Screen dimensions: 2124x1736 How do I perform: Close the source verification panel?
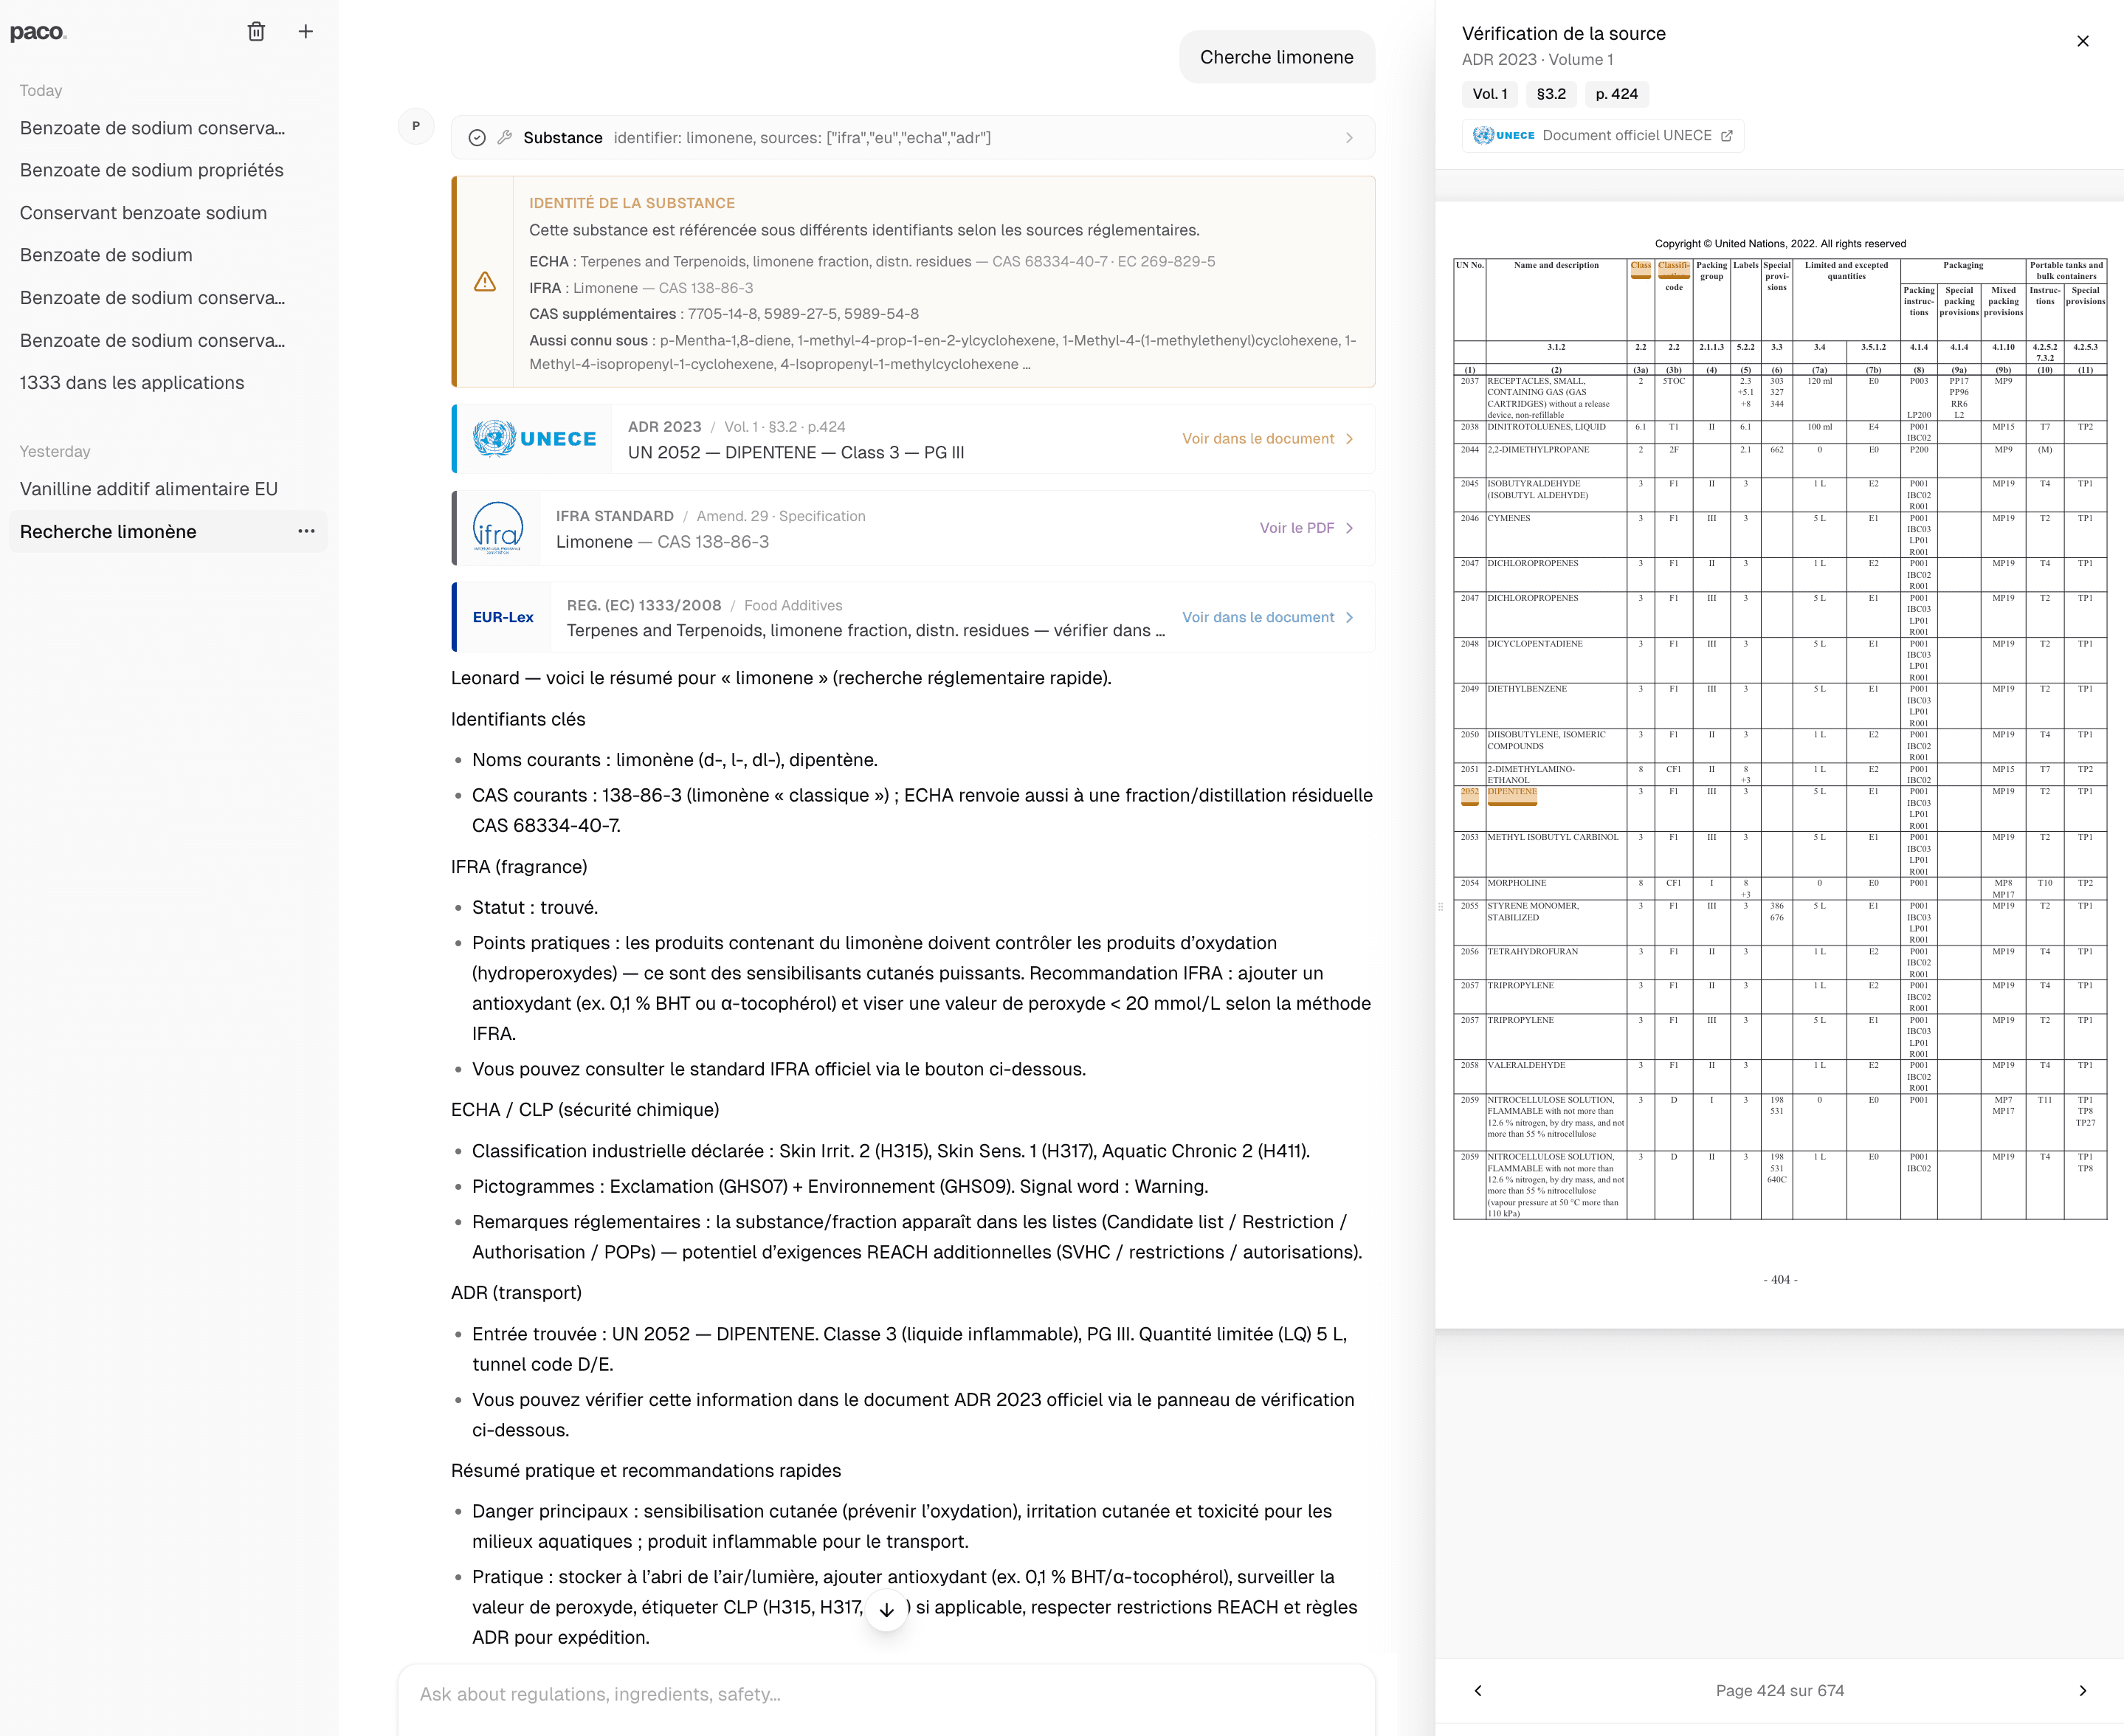click(x=2083, y=41)
